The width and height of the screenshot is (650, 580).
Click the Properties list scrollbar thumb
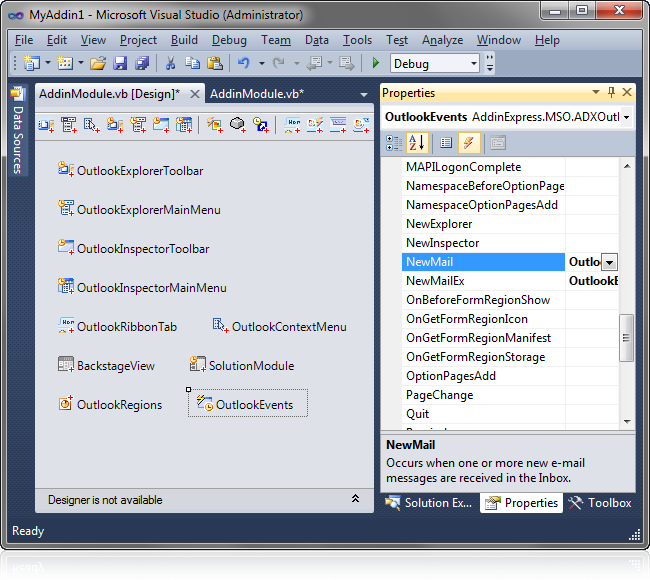pyautogui.click(x=626, y=338)
